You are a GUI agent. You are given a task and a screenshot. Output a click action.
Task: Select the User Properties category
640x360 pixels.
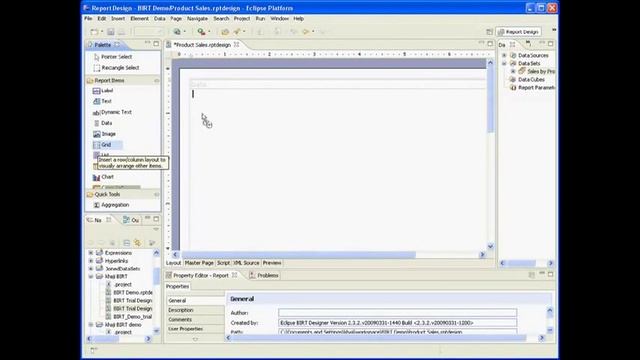[196, 329]
